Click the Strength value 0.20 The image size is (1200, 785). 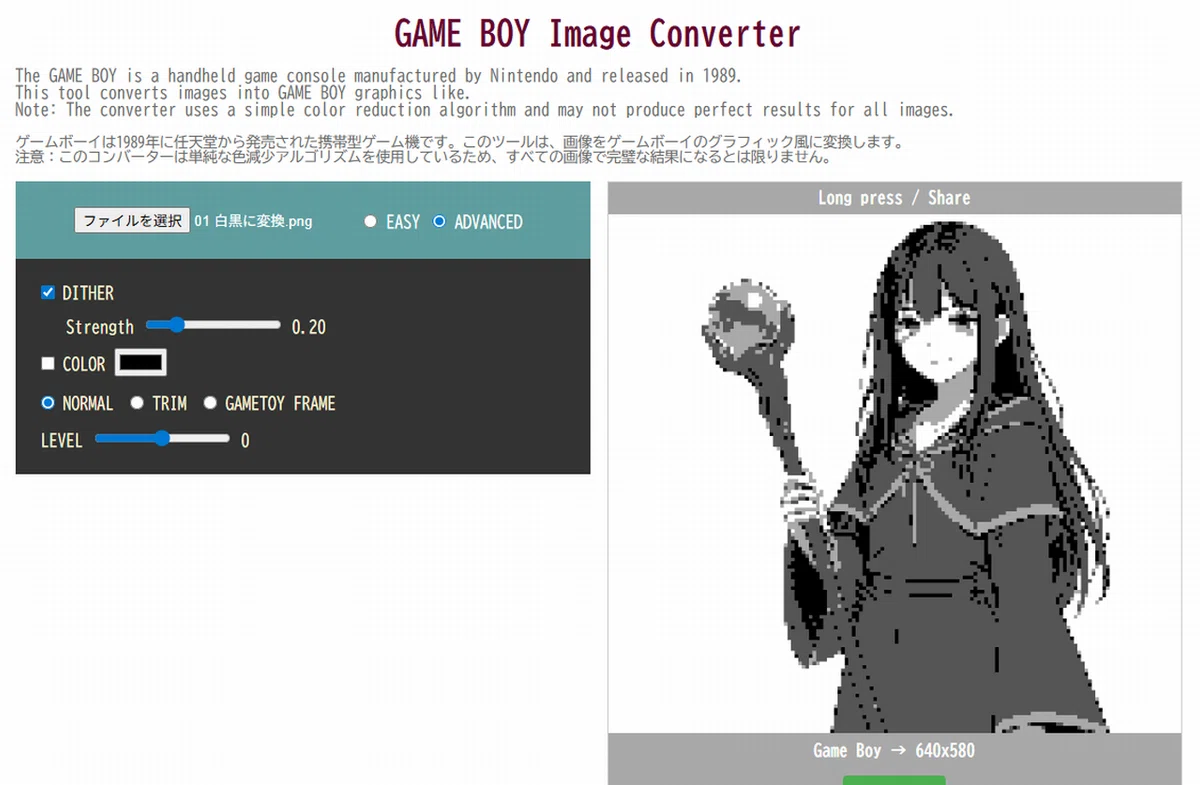coord(309,327)
